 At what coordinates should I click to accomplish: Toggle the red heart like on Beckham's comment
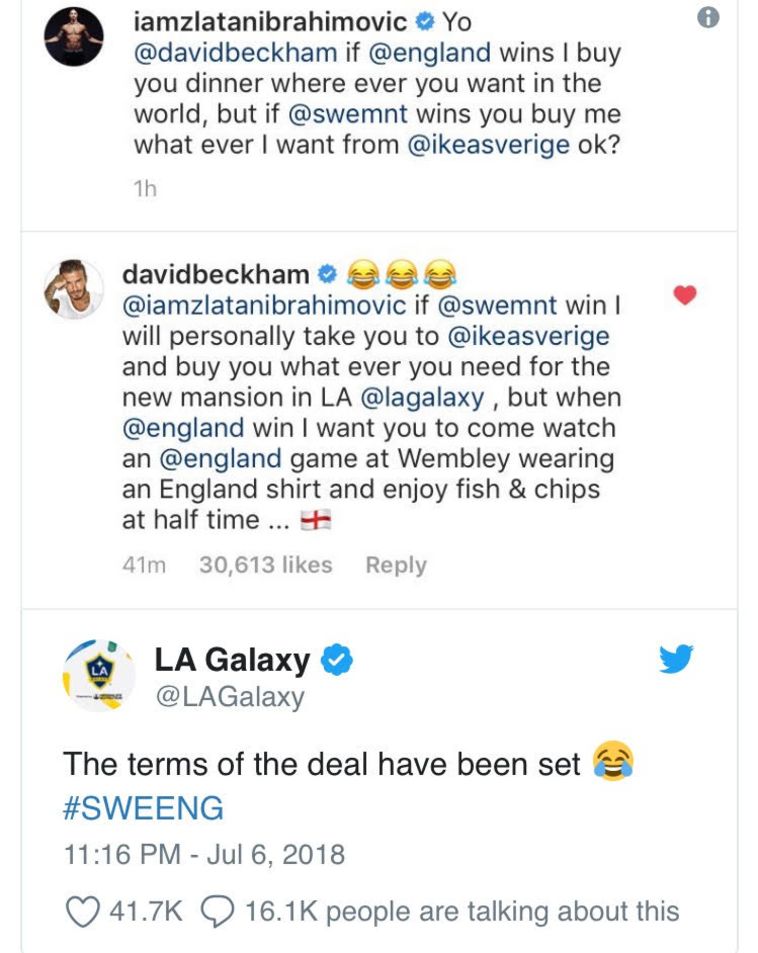point(685,294)
